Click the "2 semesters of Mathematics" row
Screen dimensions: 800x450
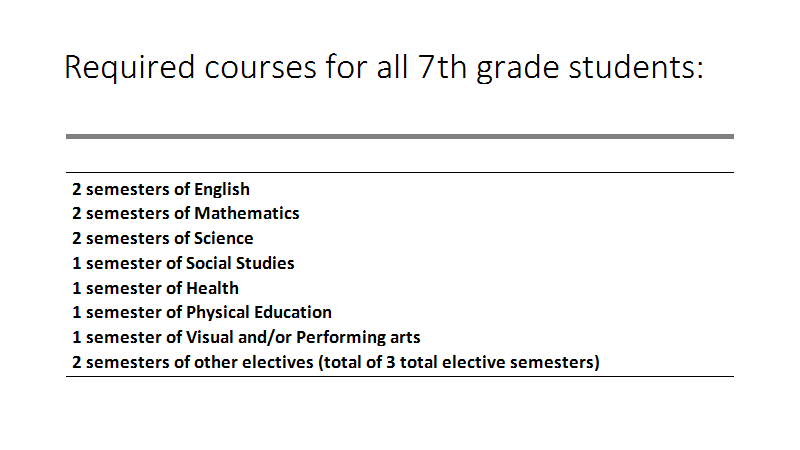tap(186, 213)
